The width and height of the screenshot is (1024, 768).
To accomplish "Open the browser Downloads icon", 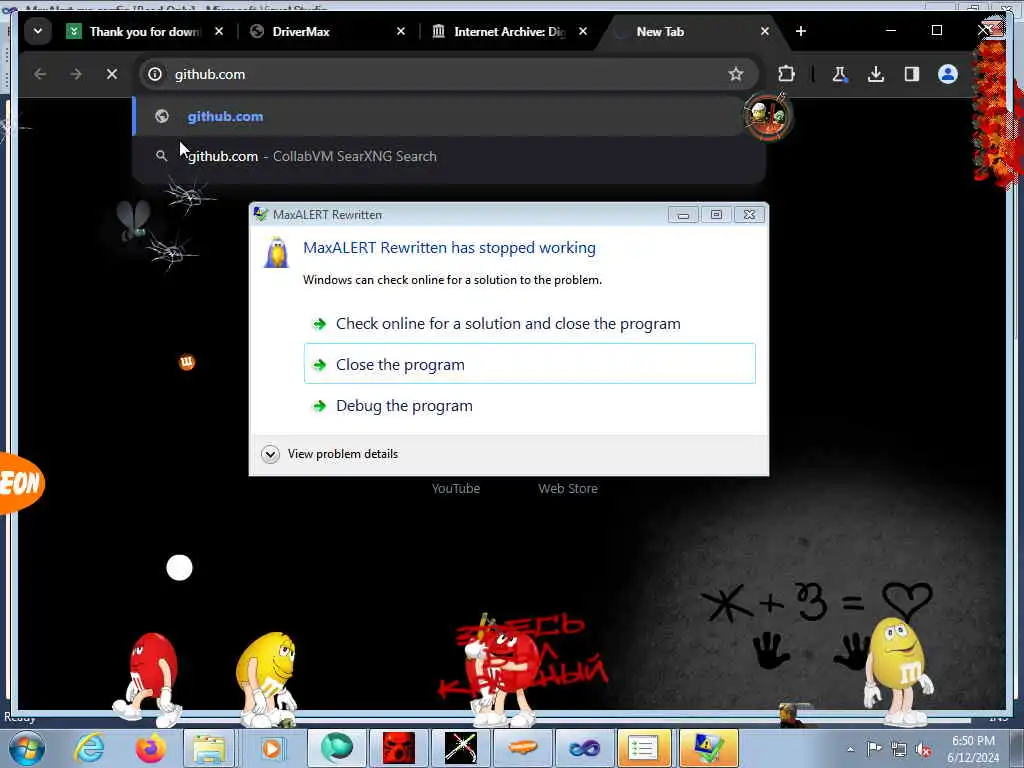I will click(876, 74).
